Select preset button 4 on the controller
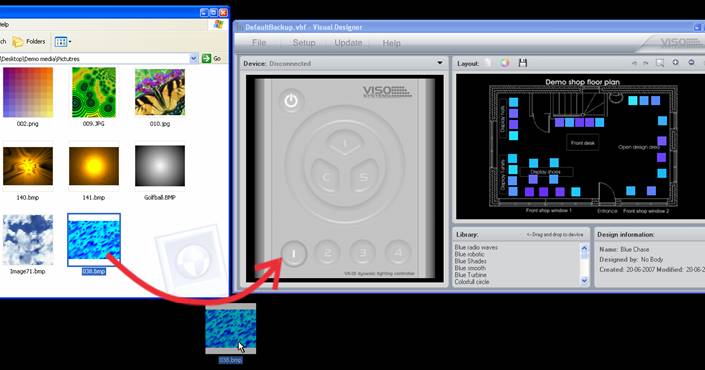The width and height of the screenshot is (705, 370). (398, 253)
